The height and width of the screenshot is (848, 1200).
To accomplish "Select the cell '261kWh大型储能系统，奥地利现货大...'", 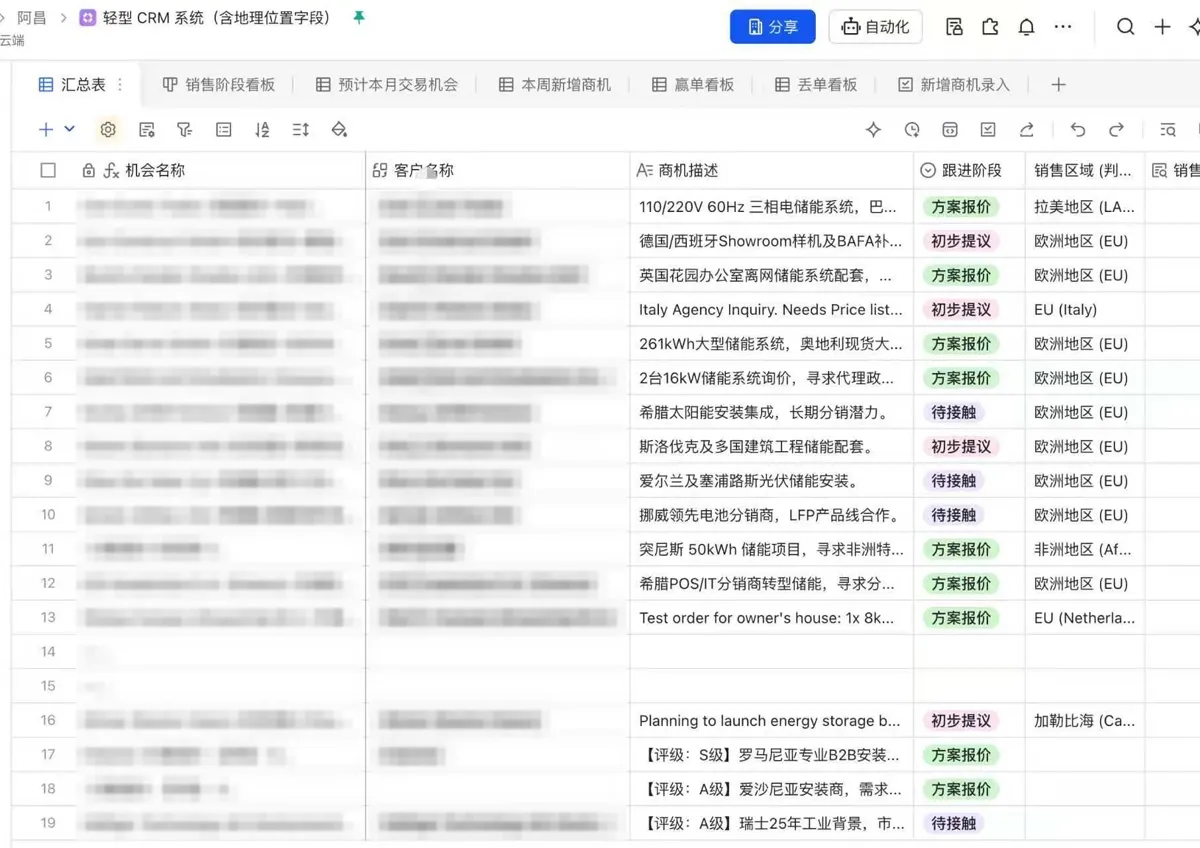I will click(772, 344).
